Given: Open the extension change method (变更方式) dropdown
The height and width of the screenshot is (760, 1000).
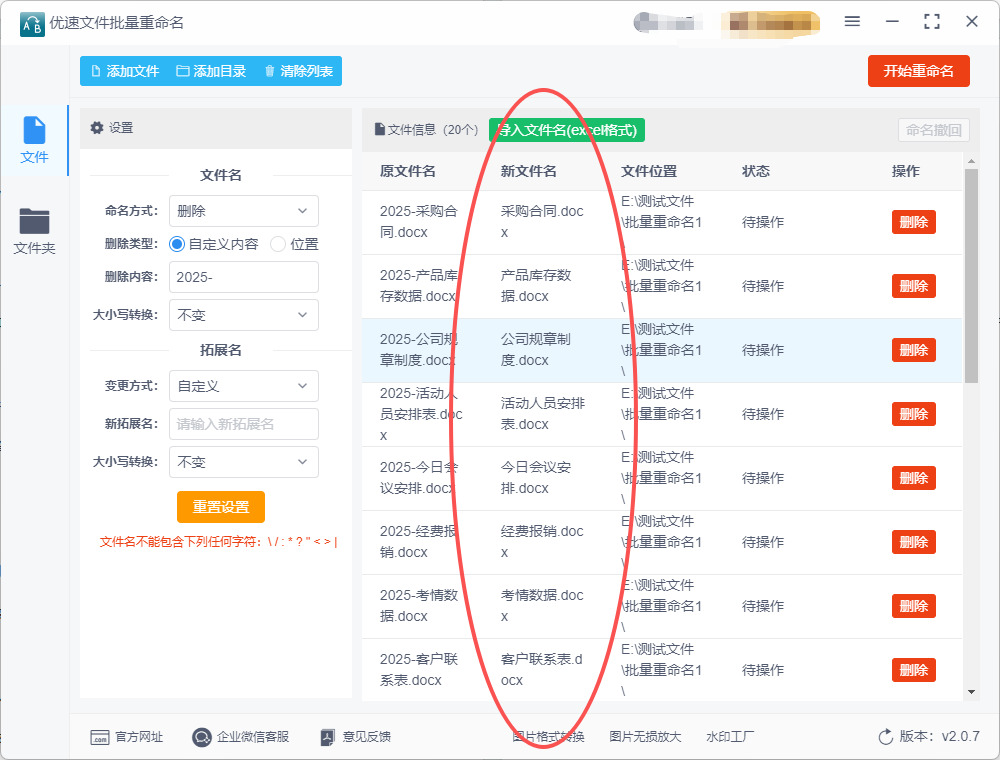Looking at the screenshot, I should click(x=243, y=386).
